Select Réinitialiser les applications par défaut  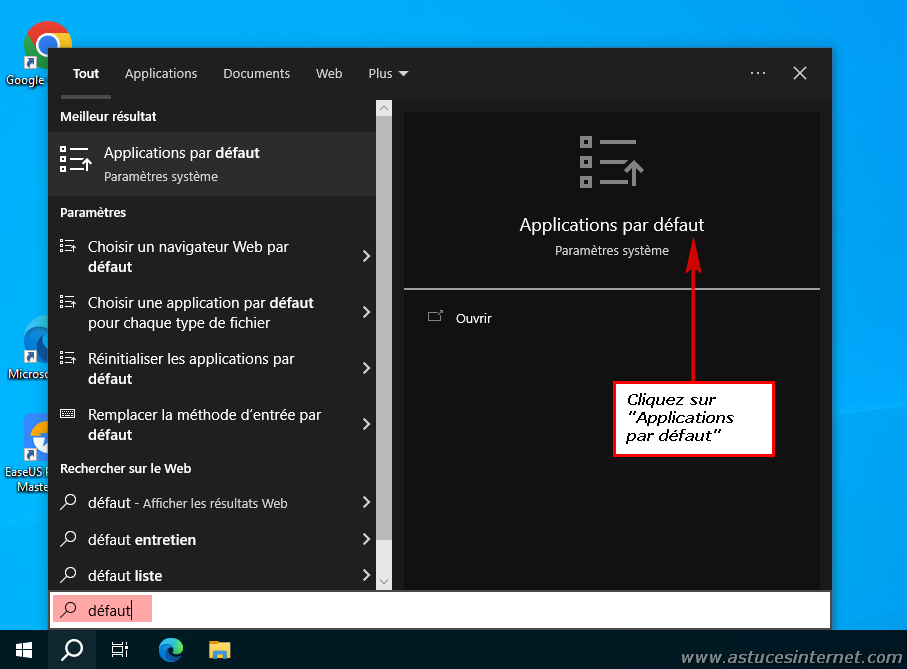(x=212, y=368)
